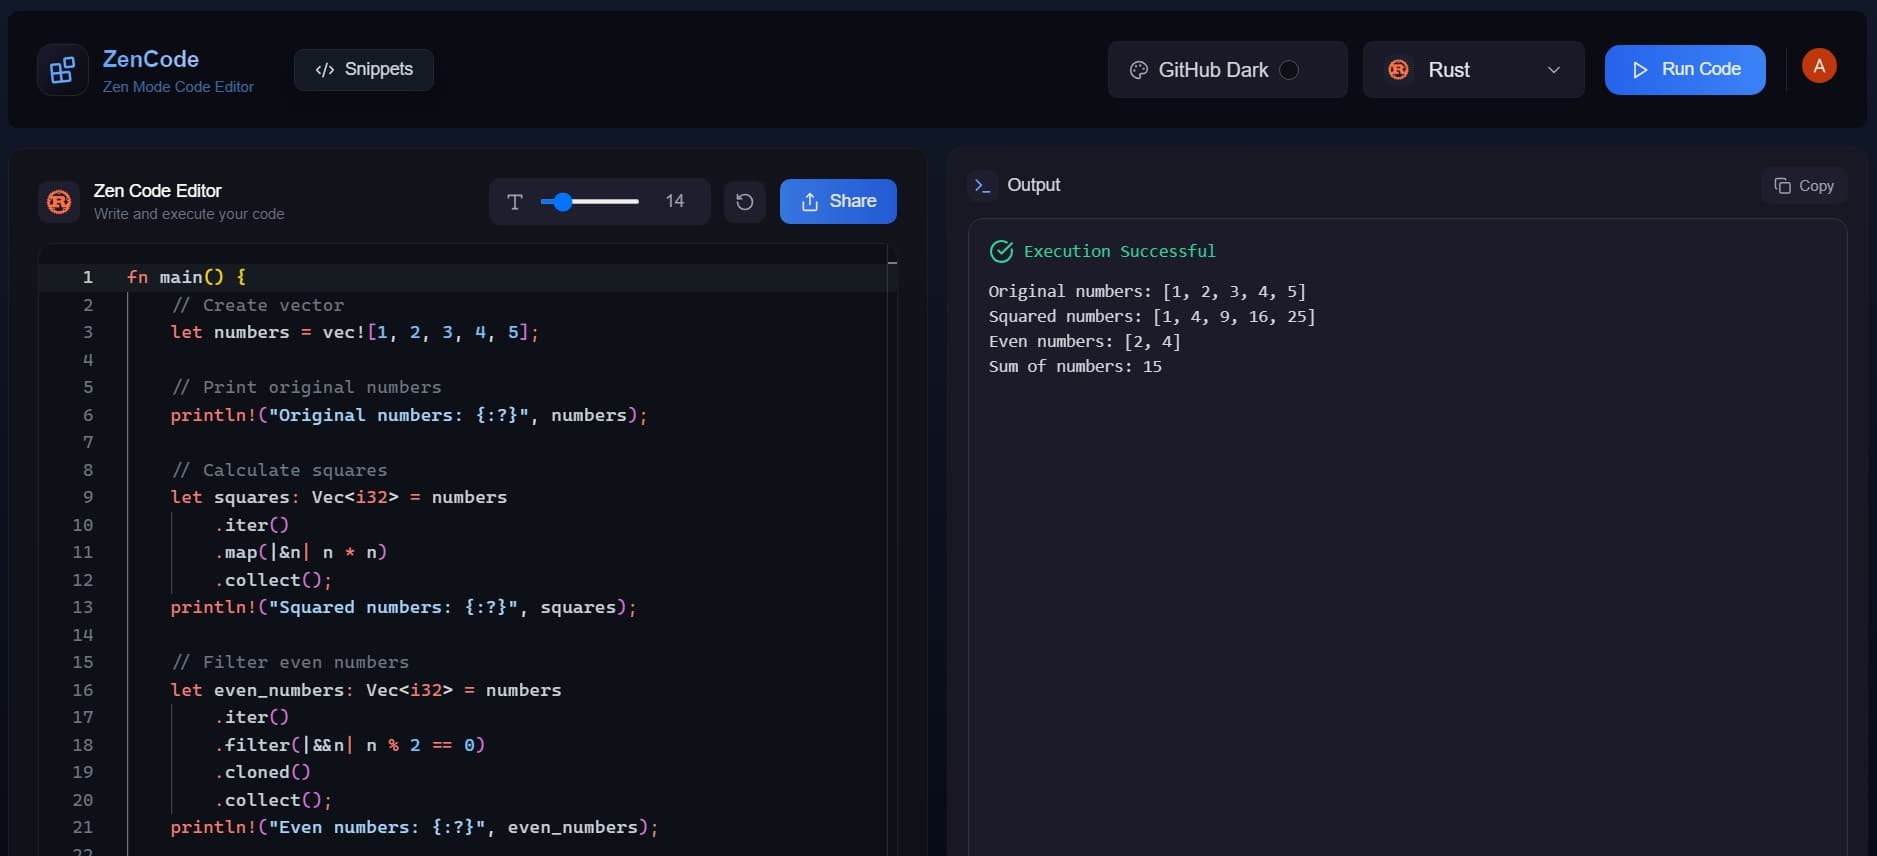Image resolution: width=1877 pixels, height=856 pixels.
Task: Click the font size T icon
Action: 515,202
